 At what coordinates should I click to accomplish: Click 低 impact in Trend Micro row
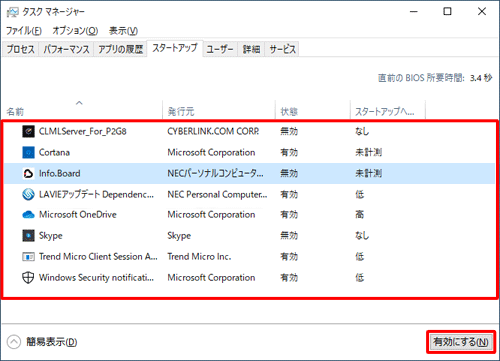tap(359, 257)
